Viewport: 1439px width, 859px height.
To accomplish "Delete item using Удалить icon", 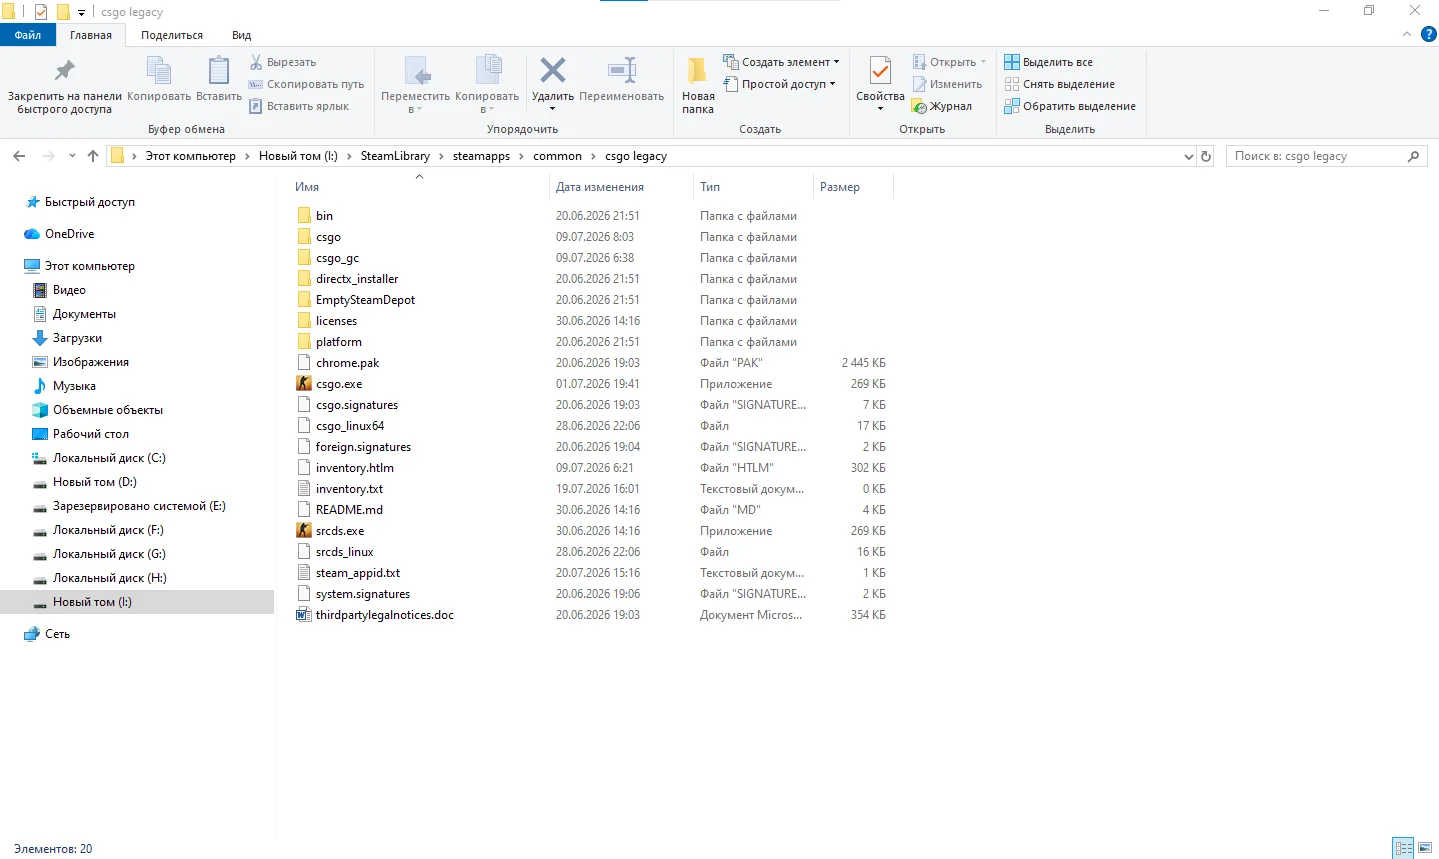I will 553,70.
